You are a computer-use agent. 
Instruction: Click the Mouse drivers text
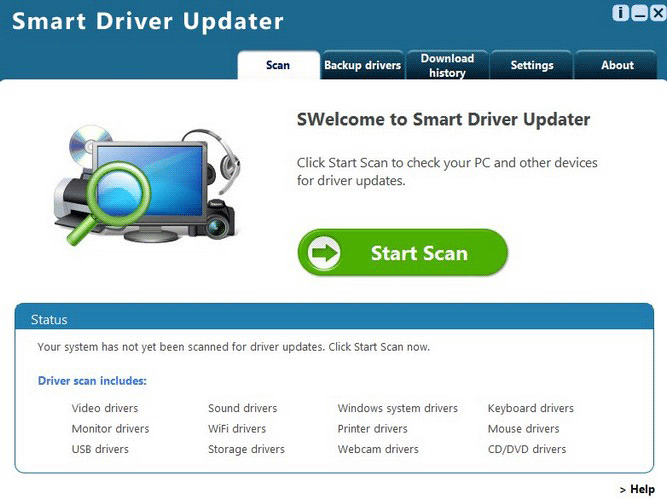point(523,429)
